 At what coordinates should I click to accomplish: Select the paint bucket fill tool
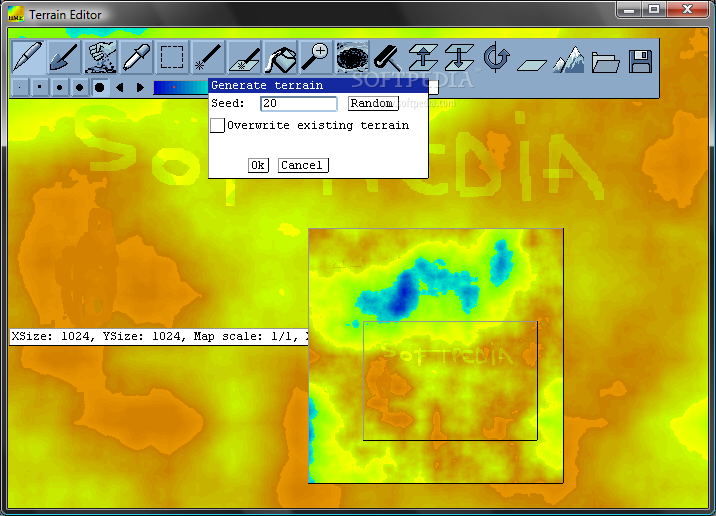click(x=280, y=57)
